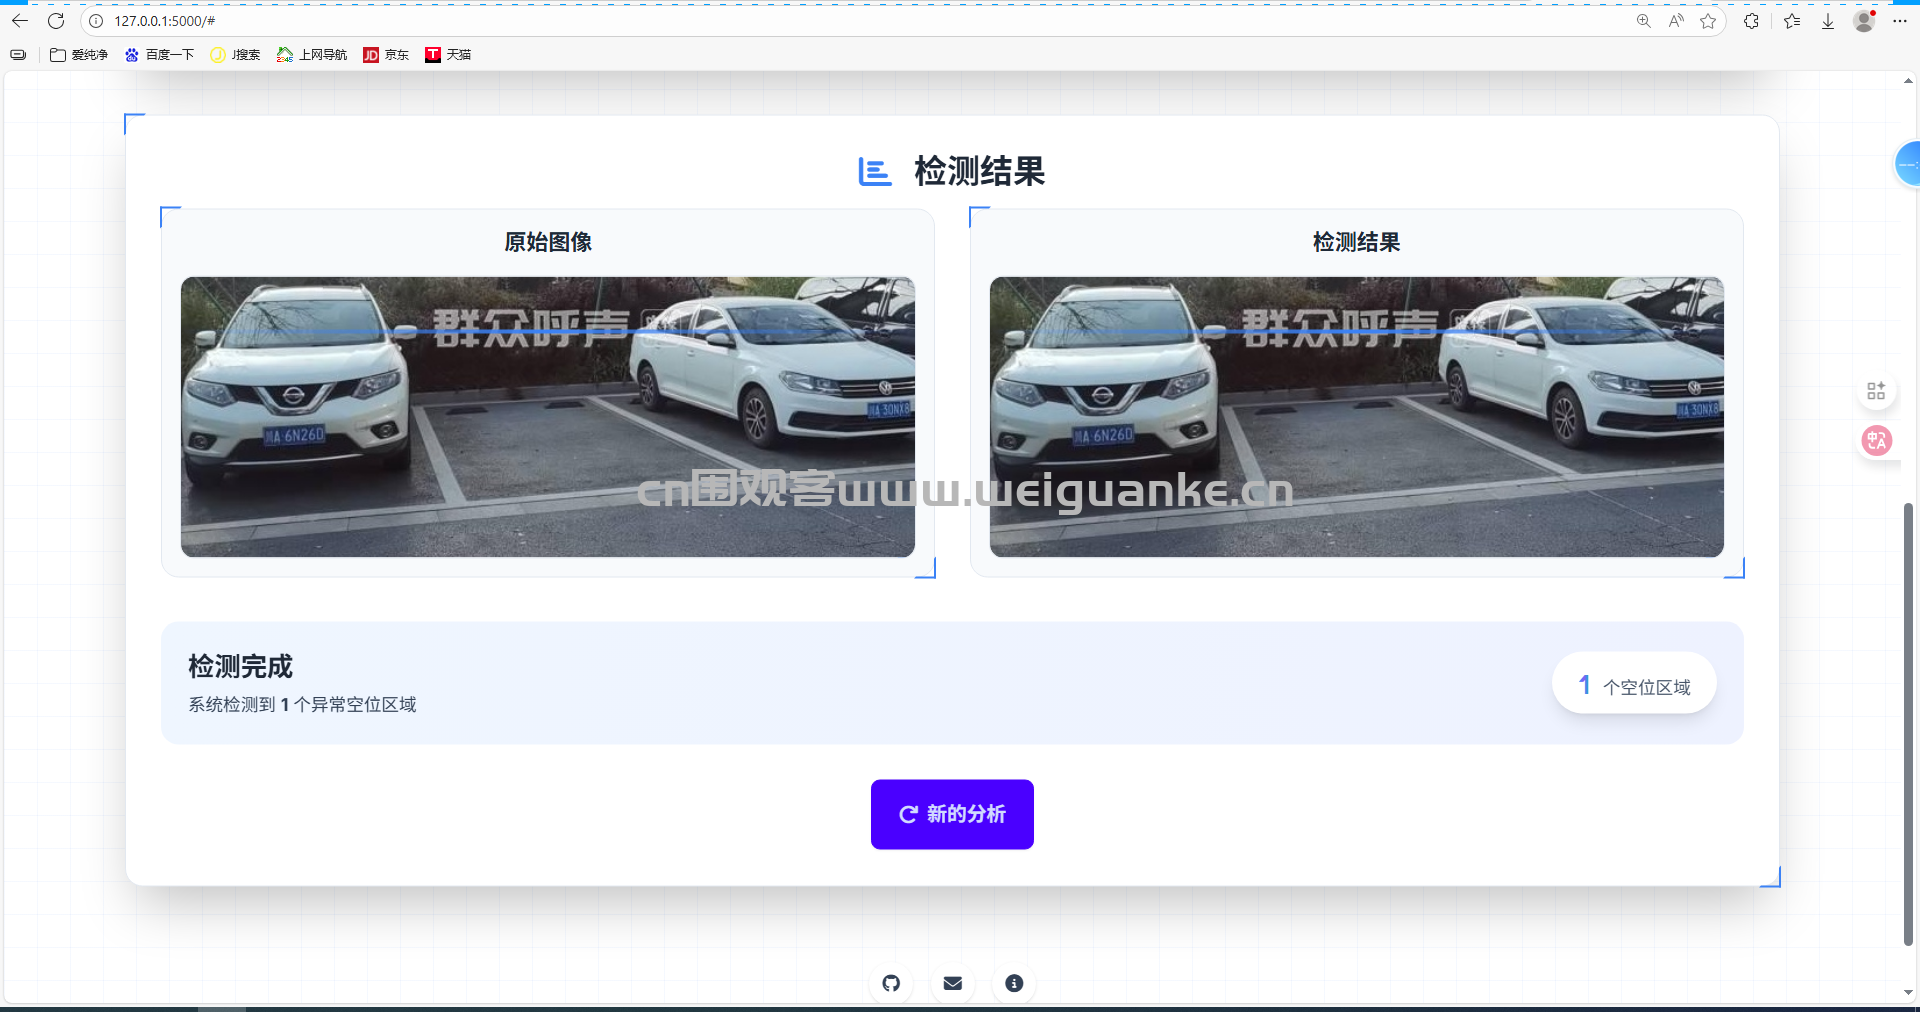This screenshot has width=1920, height=1012.
Task: Click the email envelope icon in footer
Action: coord(953,983)
